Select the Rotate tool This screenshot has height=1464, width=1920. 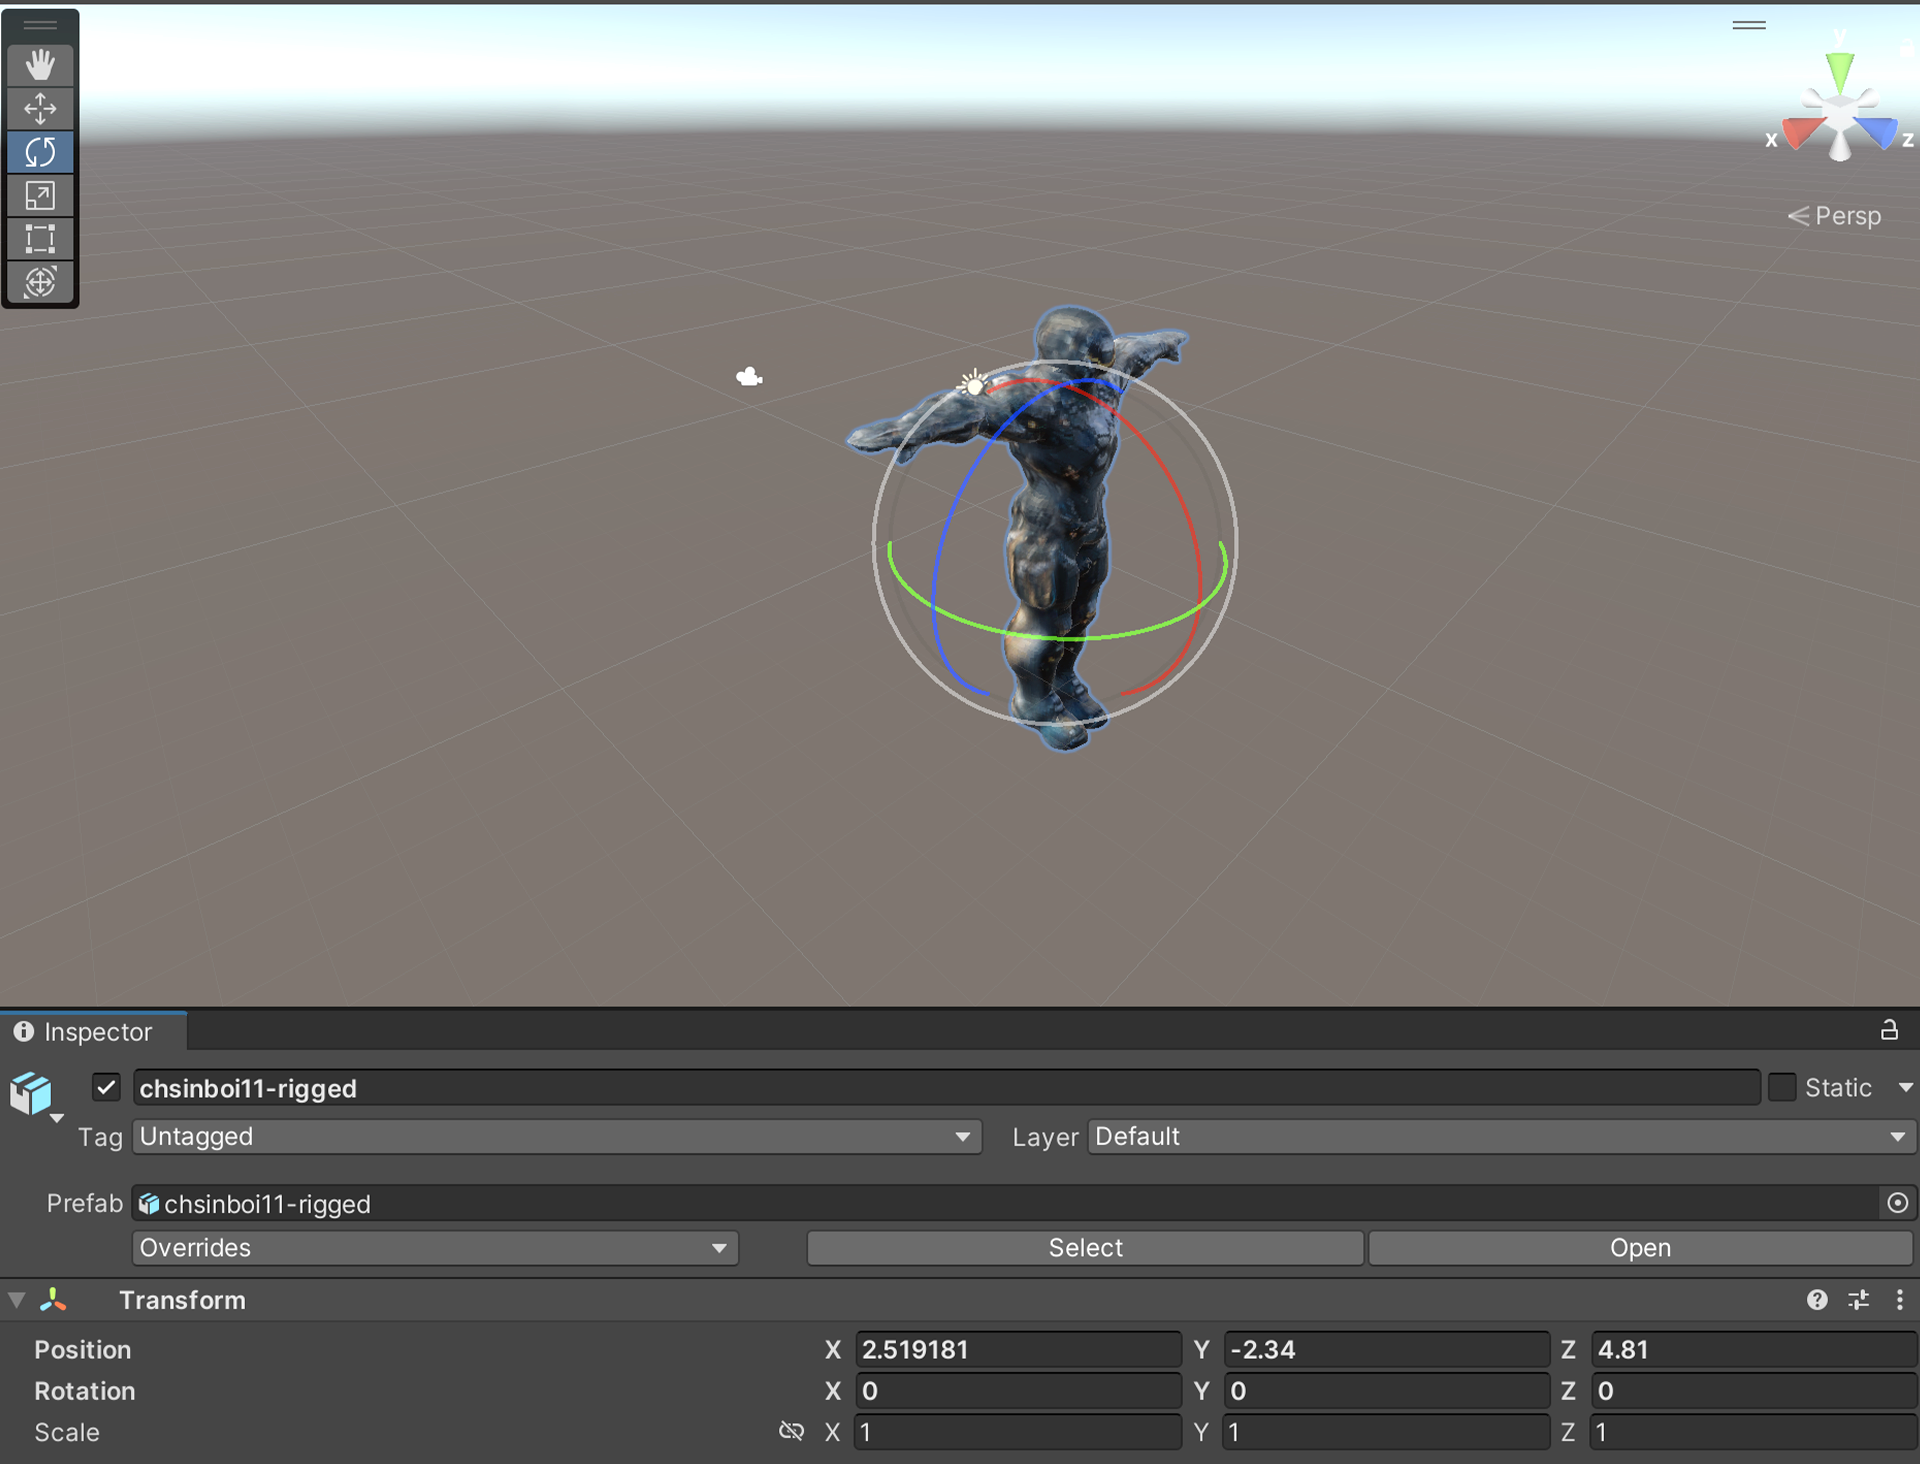[x=40, y=152]
